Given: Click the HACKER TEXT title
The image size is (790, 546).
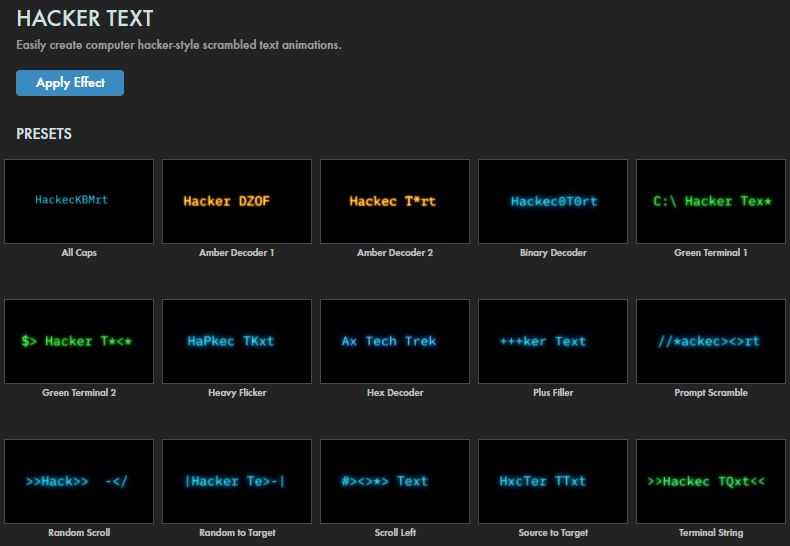Looking at the screenshot, I should tap(85, 19).
